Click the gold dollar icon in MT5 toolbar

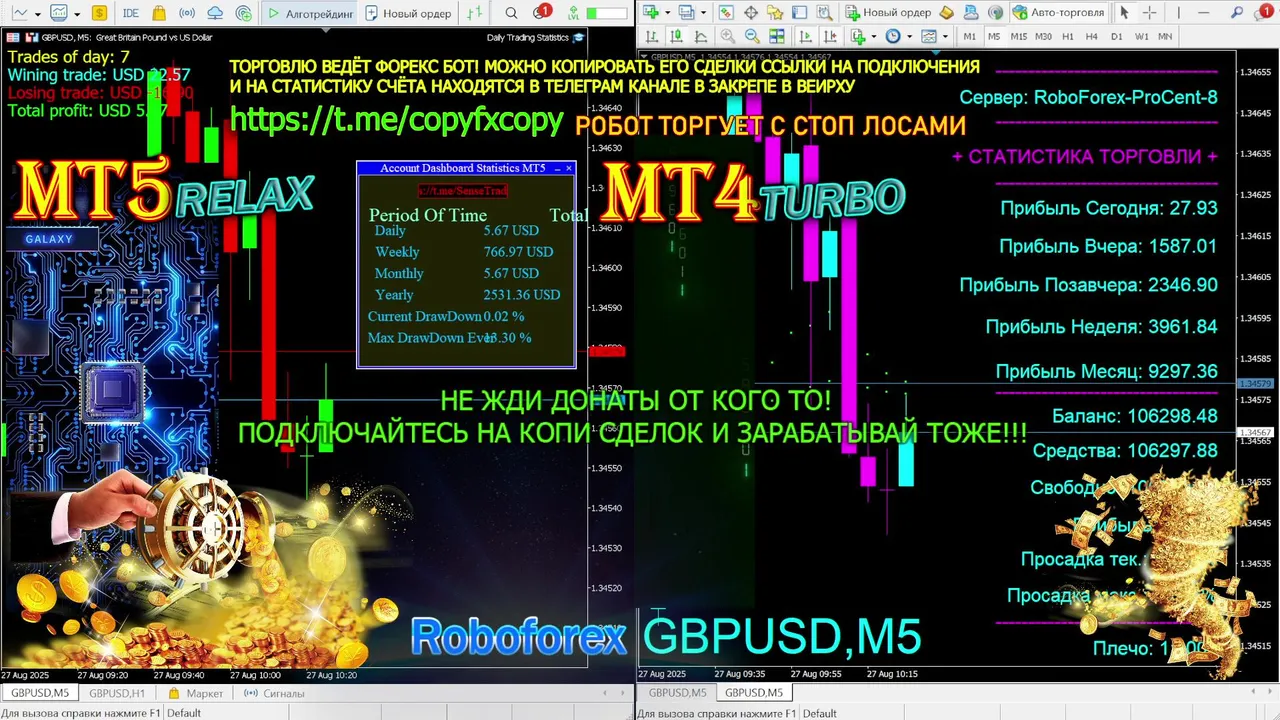[x=99, y=14]
